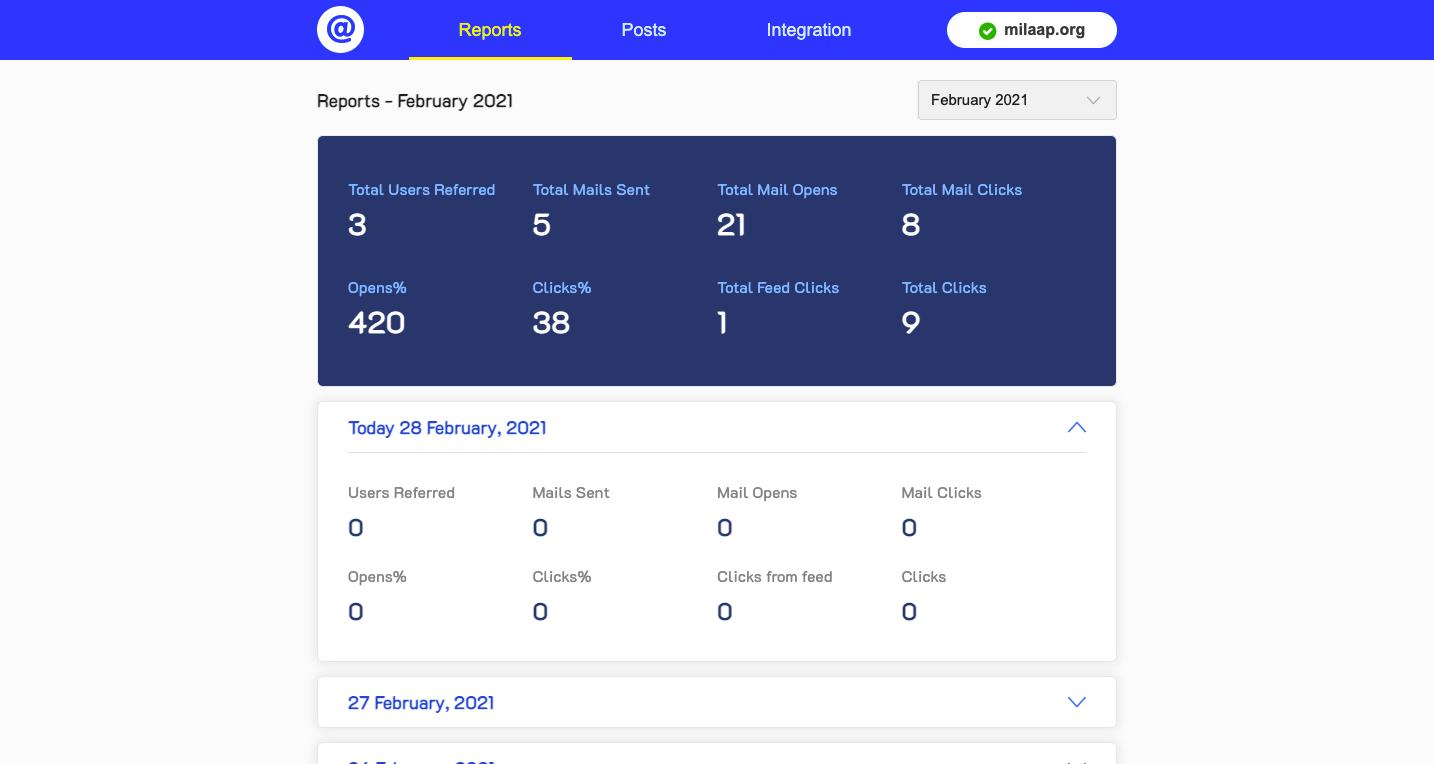The image size is (1434, 764).
Task: Click the Total Mail Clicks label
Action: click(962, 190)
